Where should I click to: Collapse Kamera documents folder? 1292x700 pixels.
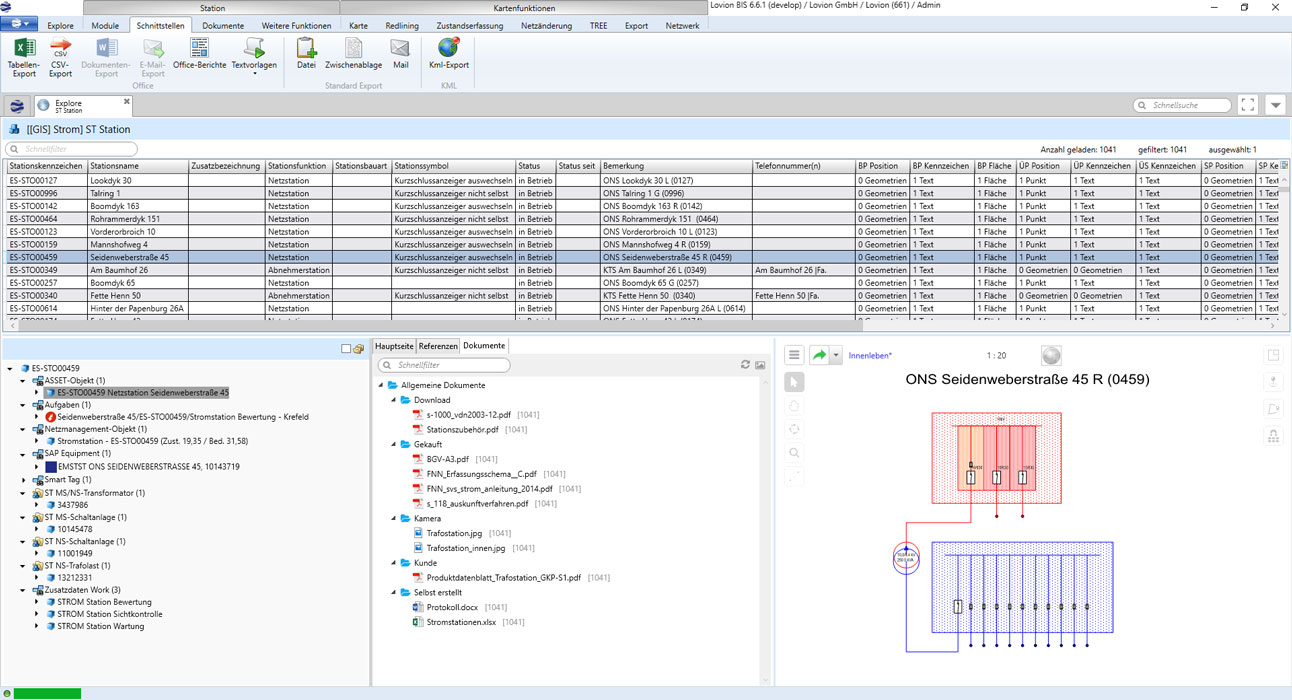click(394, 519)
